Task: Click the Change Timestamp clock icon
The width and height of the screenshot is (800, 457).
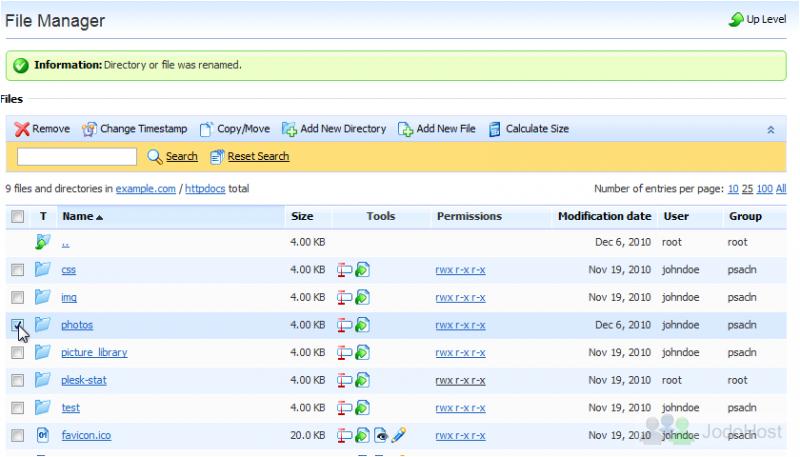Action: [x=89, y=130]
